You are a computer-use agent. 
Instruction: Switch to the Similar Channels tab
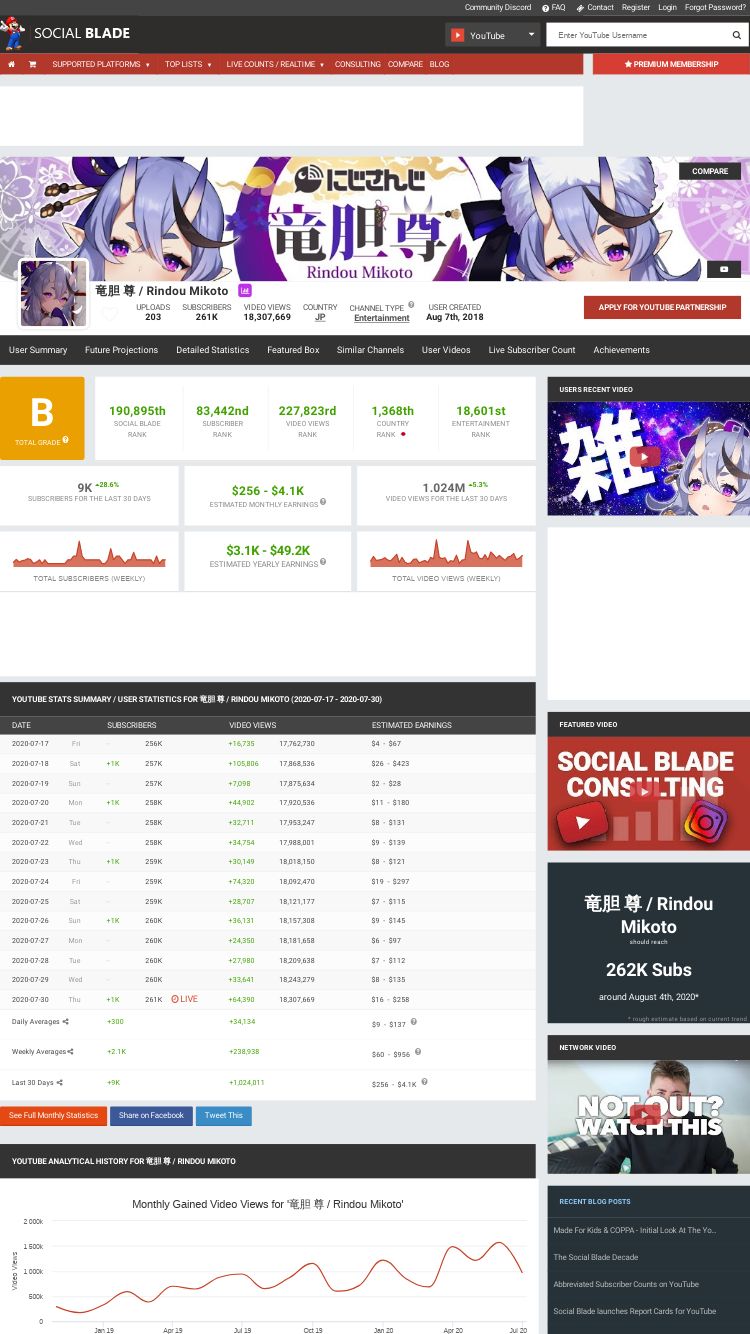click(x=370, y=350)
